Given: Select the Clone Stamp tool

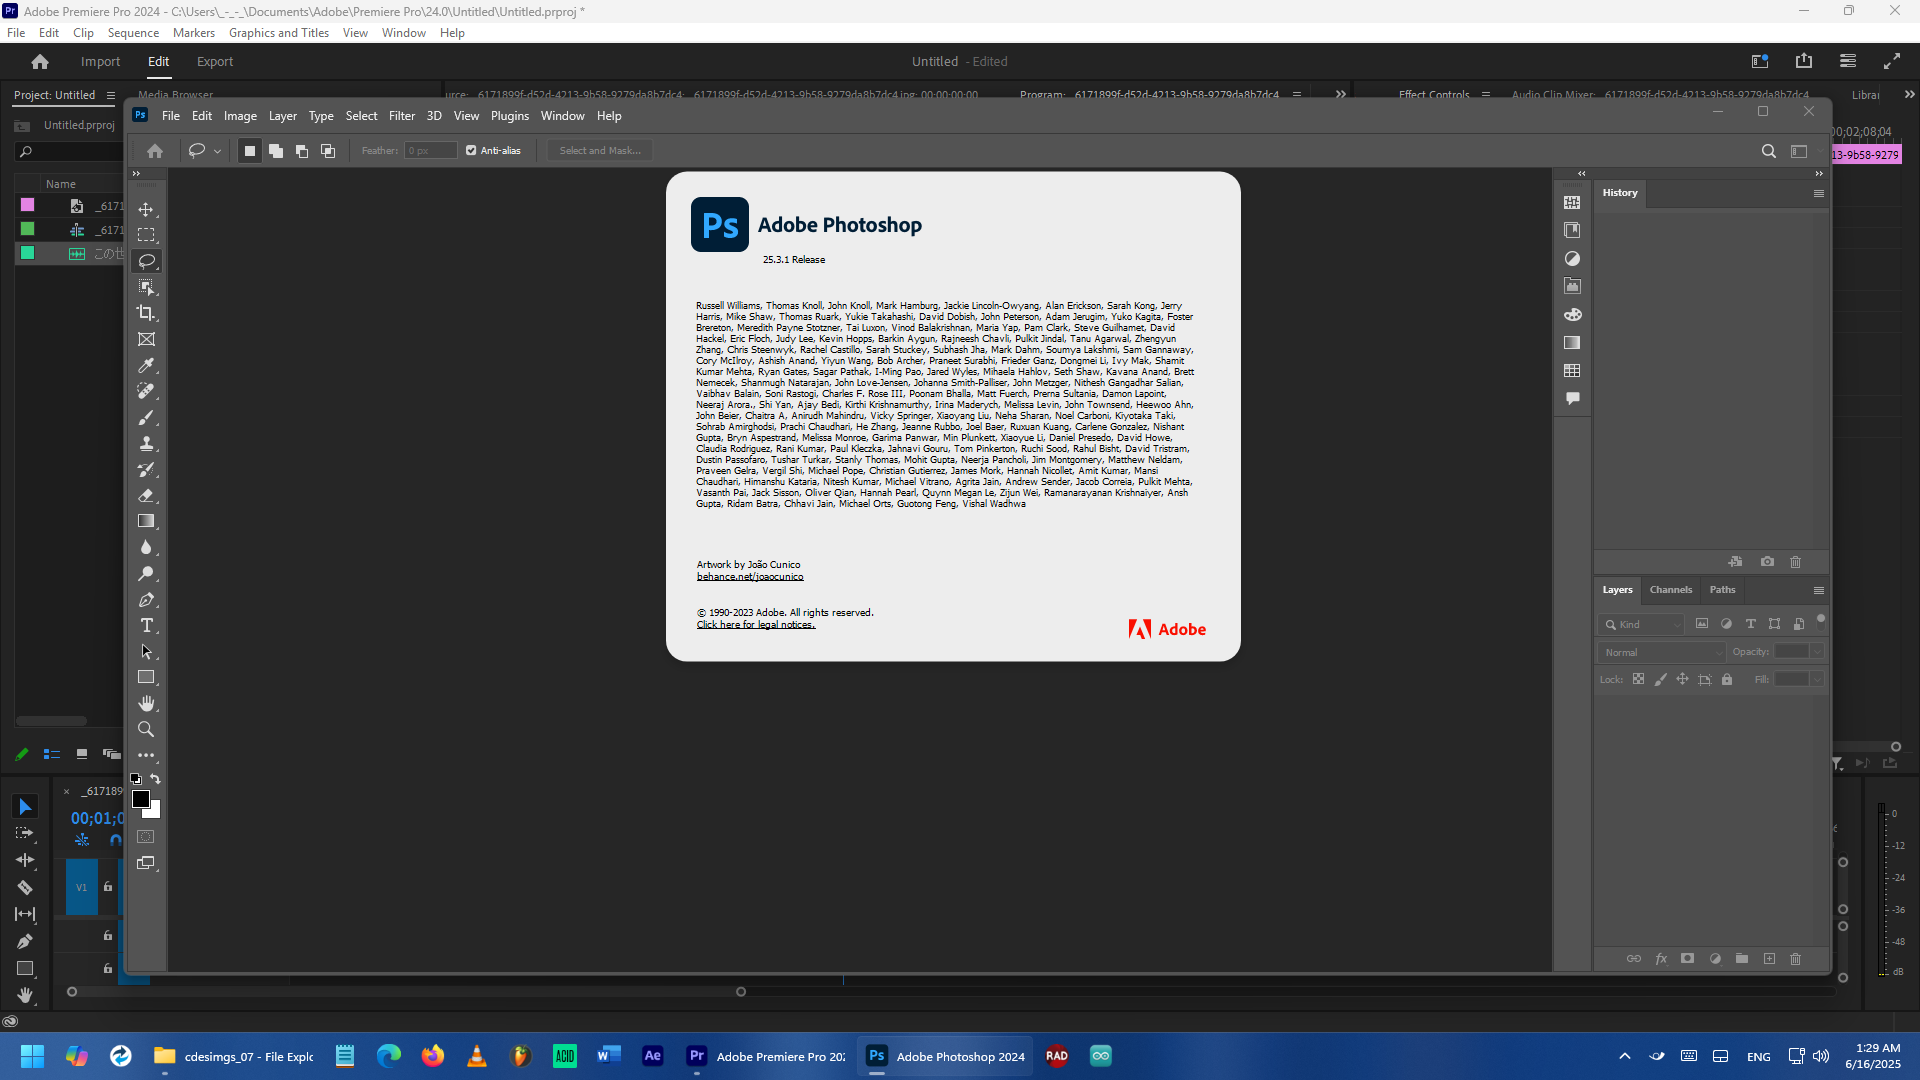Looking at the screenshot, I should (x=146, y=443).
